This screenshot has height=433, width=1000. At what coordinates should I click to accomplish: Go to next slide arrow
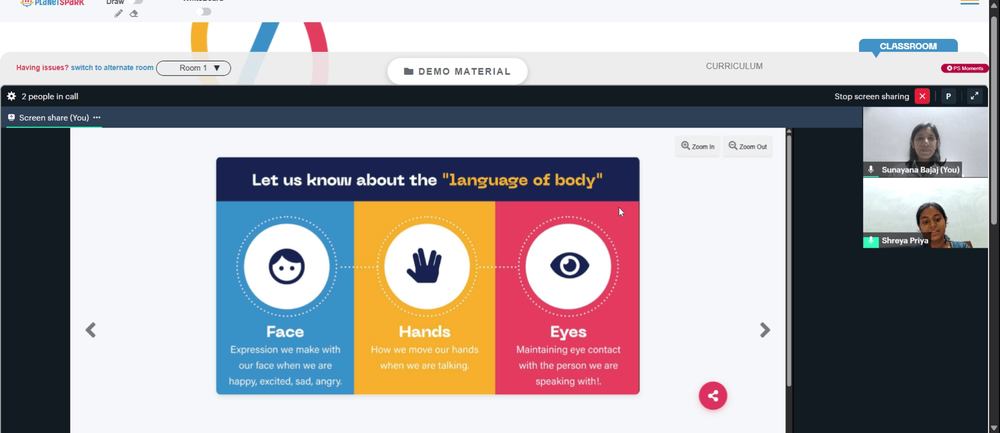pos(765,330)
